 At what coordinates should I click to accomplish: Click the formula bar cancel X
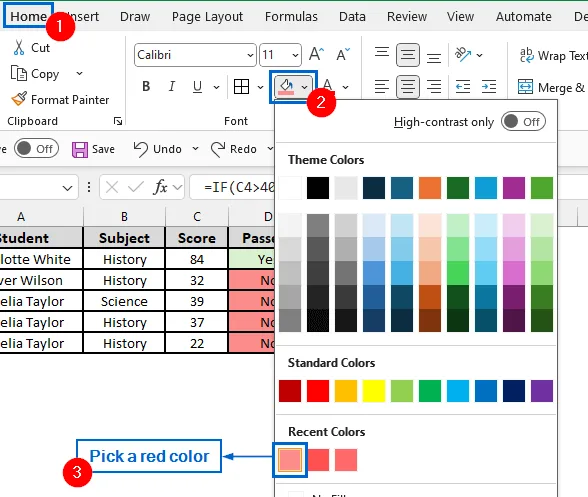(x=112, y=186)
